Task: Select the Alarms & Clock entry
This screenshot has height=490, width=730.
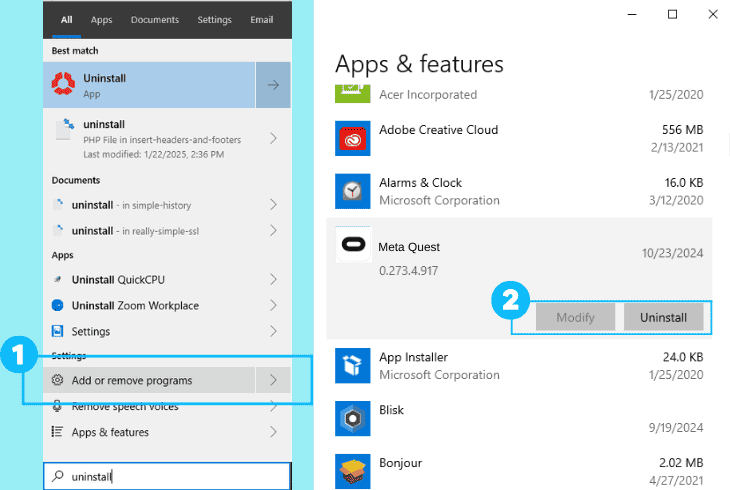Action: [519, 191]
